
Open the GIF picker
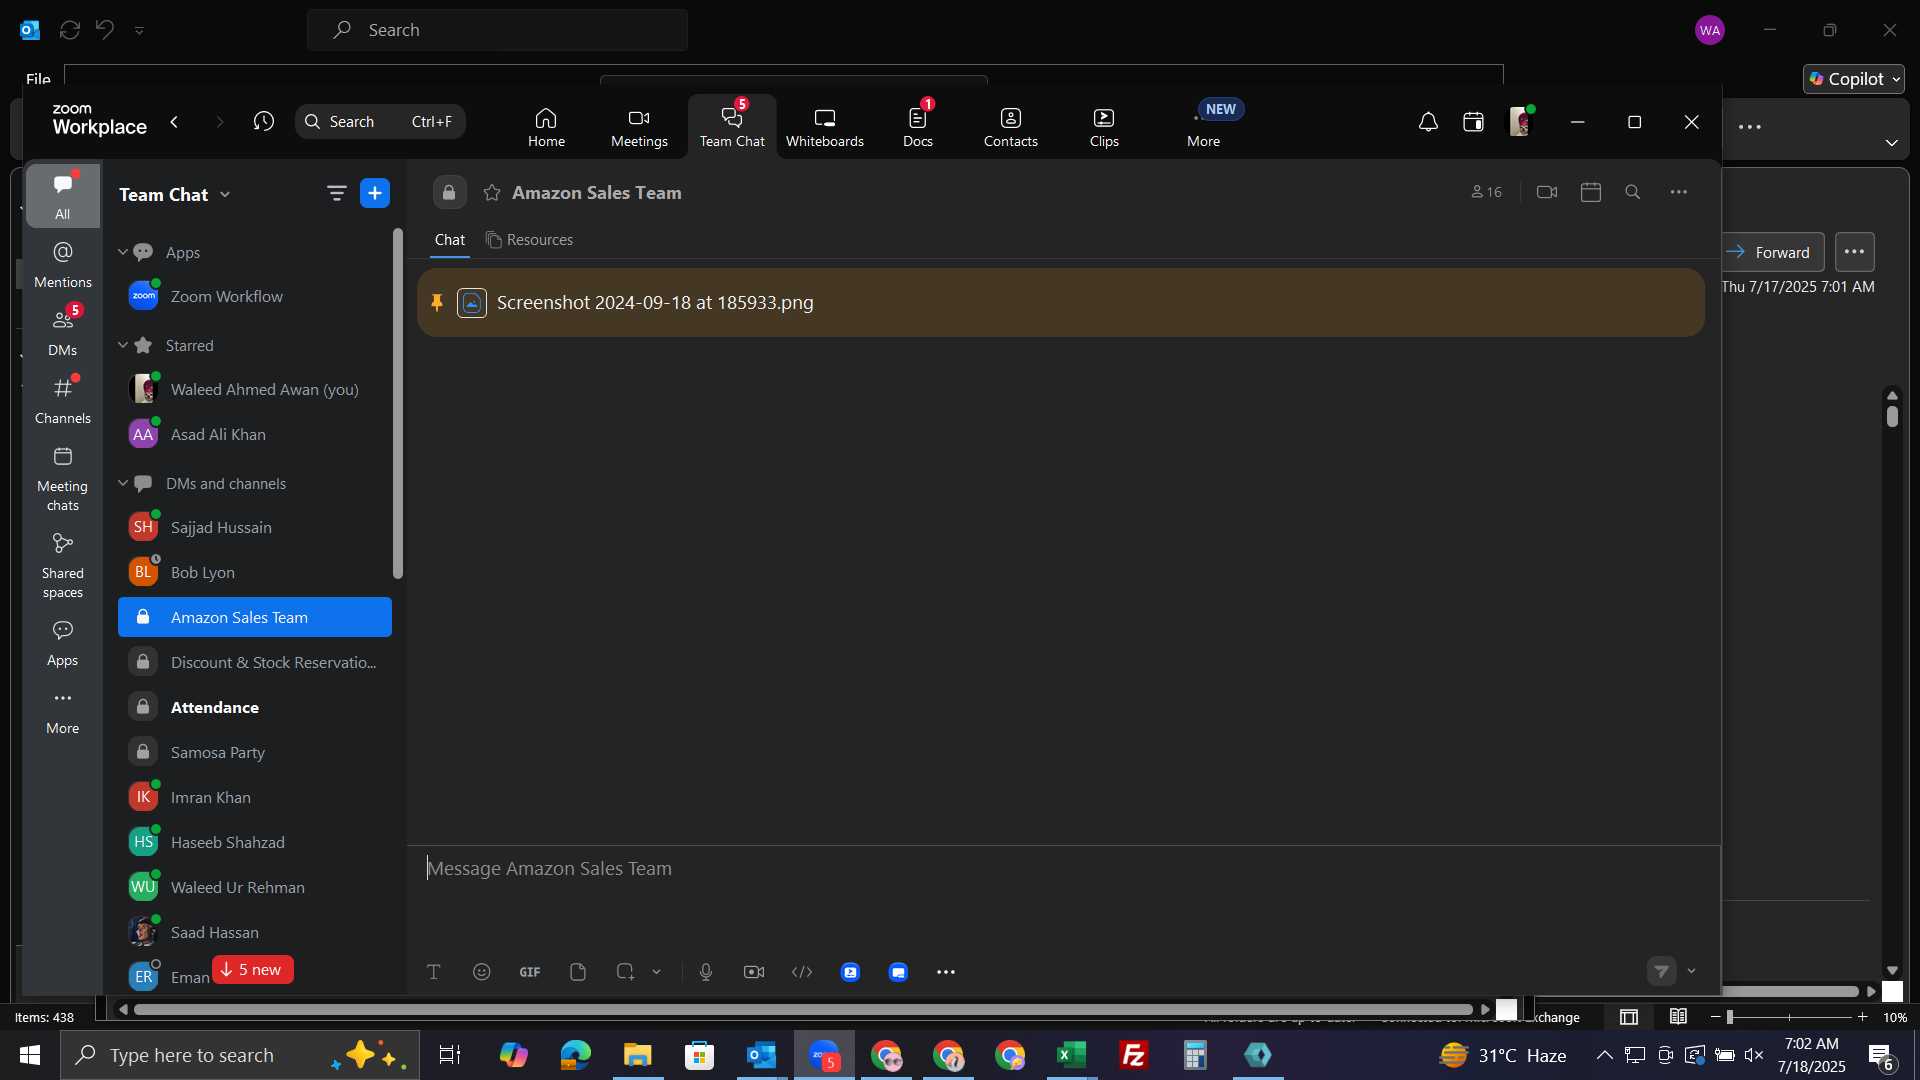tap(530, 972)
